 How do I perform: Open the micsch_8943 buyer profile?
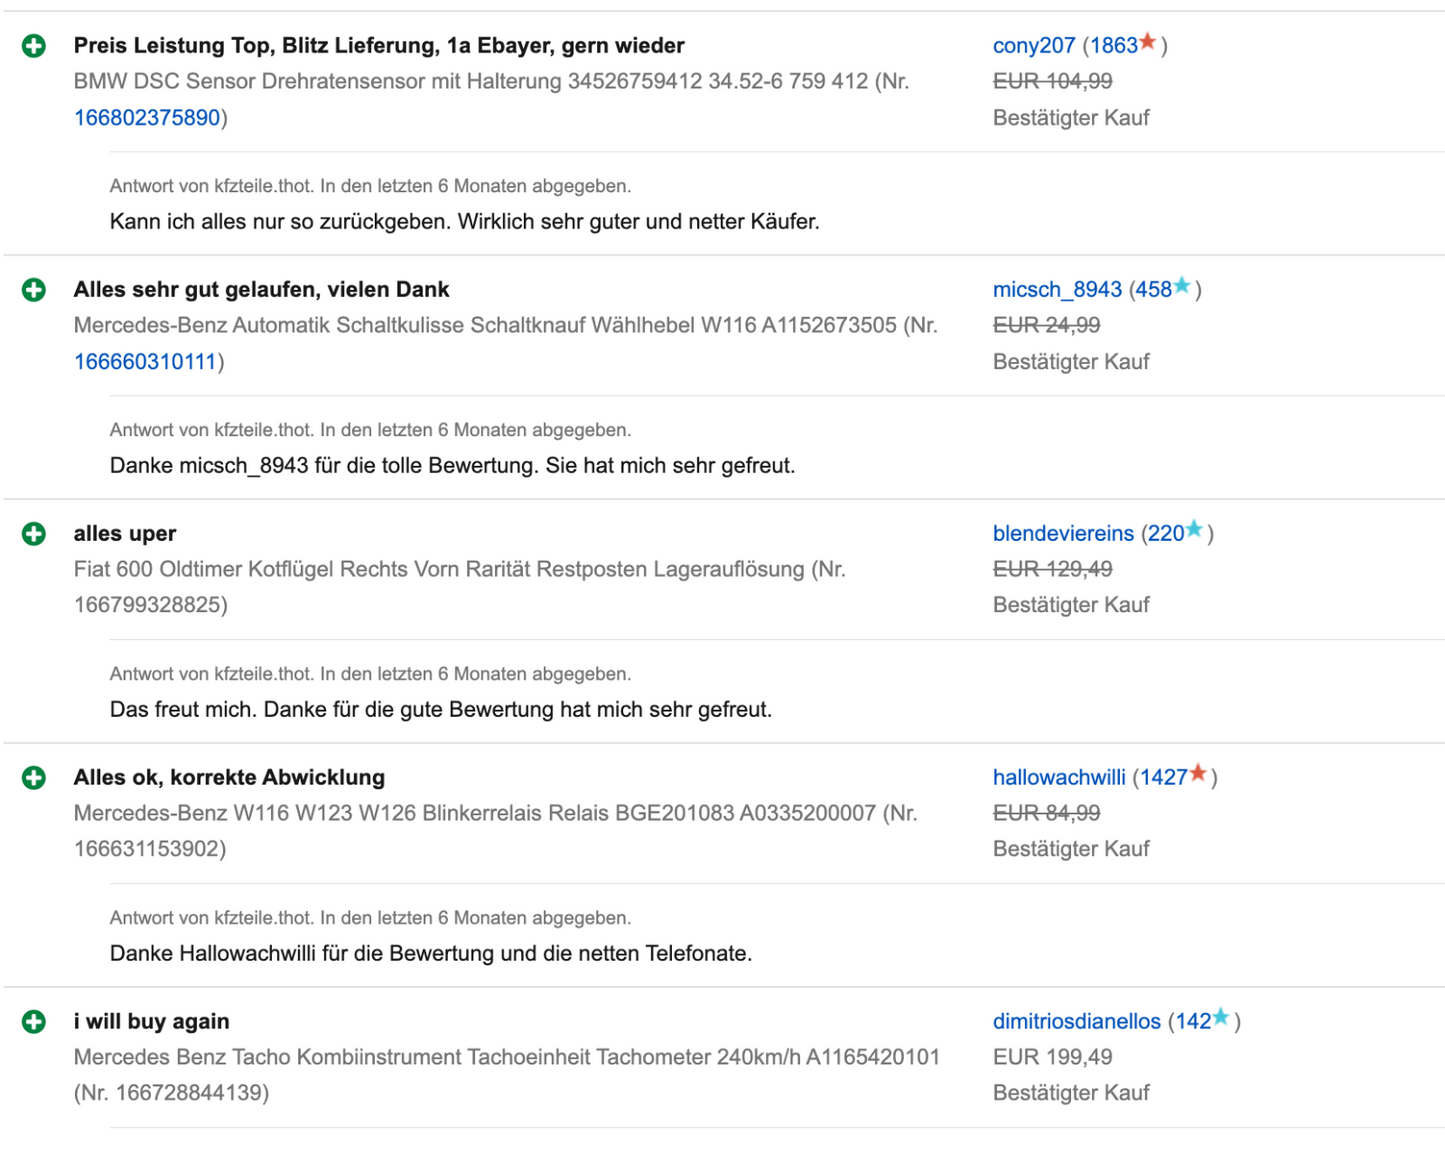(x=1057, y=290)
